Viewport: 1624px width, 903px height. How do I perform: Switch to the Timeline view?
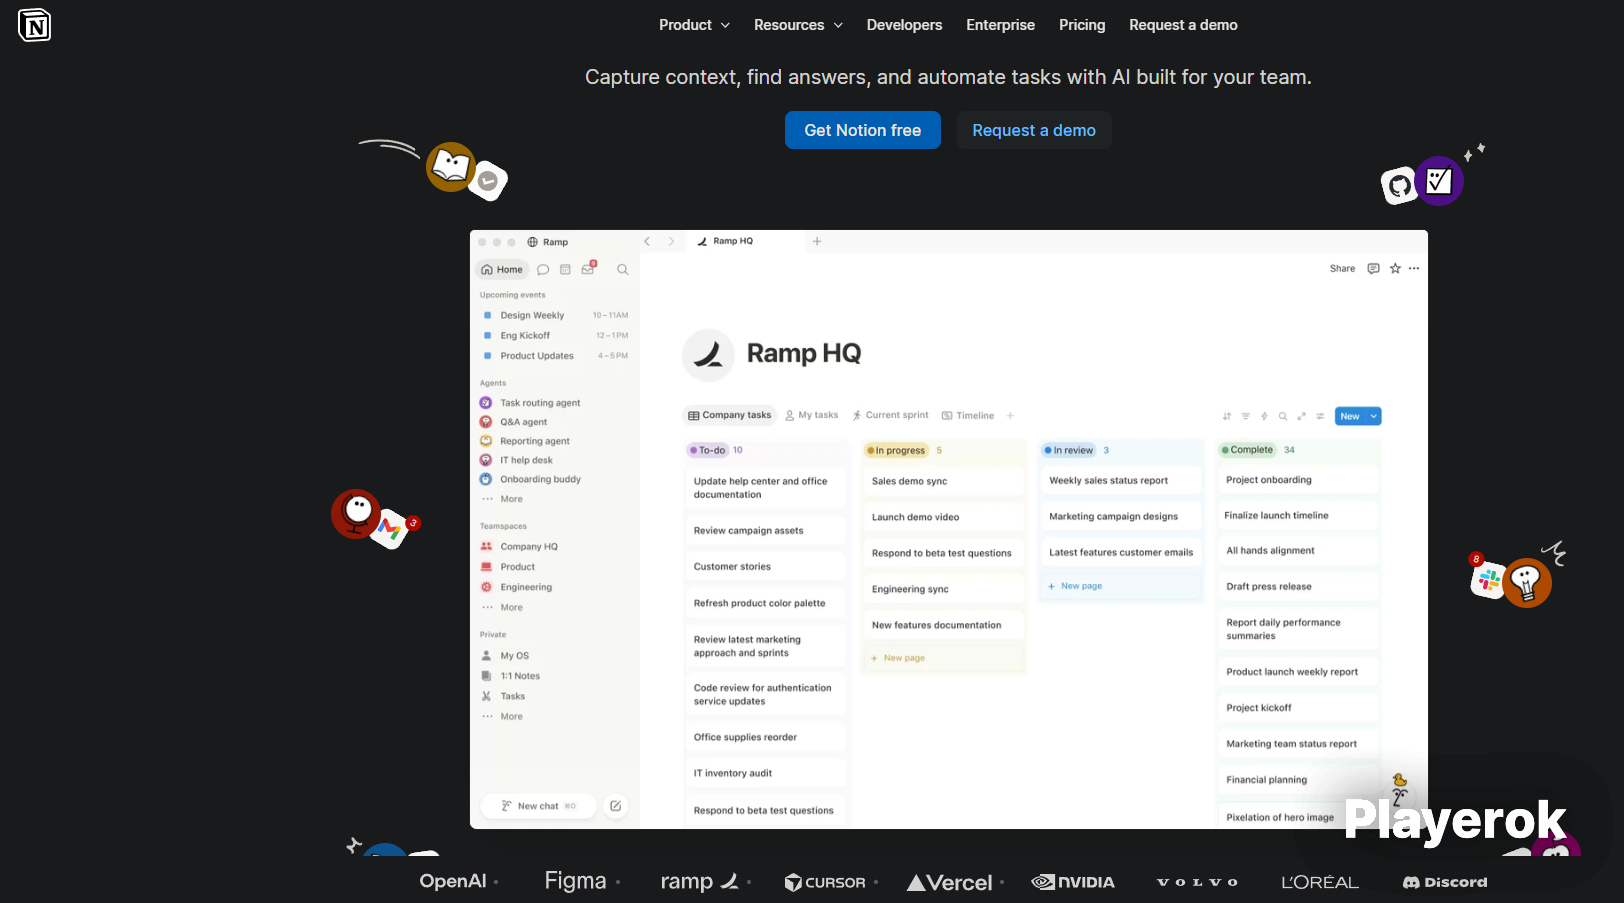click(x=968, y=415)
